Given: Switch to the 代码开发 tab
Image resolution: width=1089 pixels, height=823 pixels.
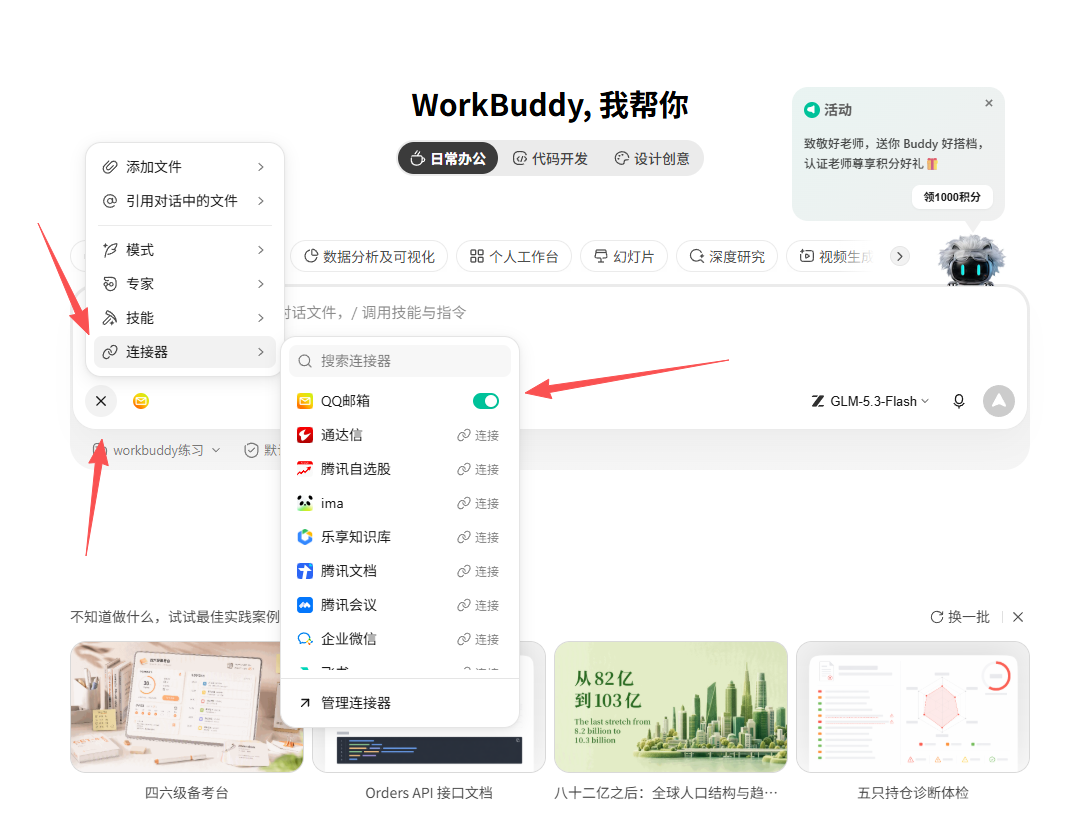Looking at the screenshot, I should click(551, 159).
